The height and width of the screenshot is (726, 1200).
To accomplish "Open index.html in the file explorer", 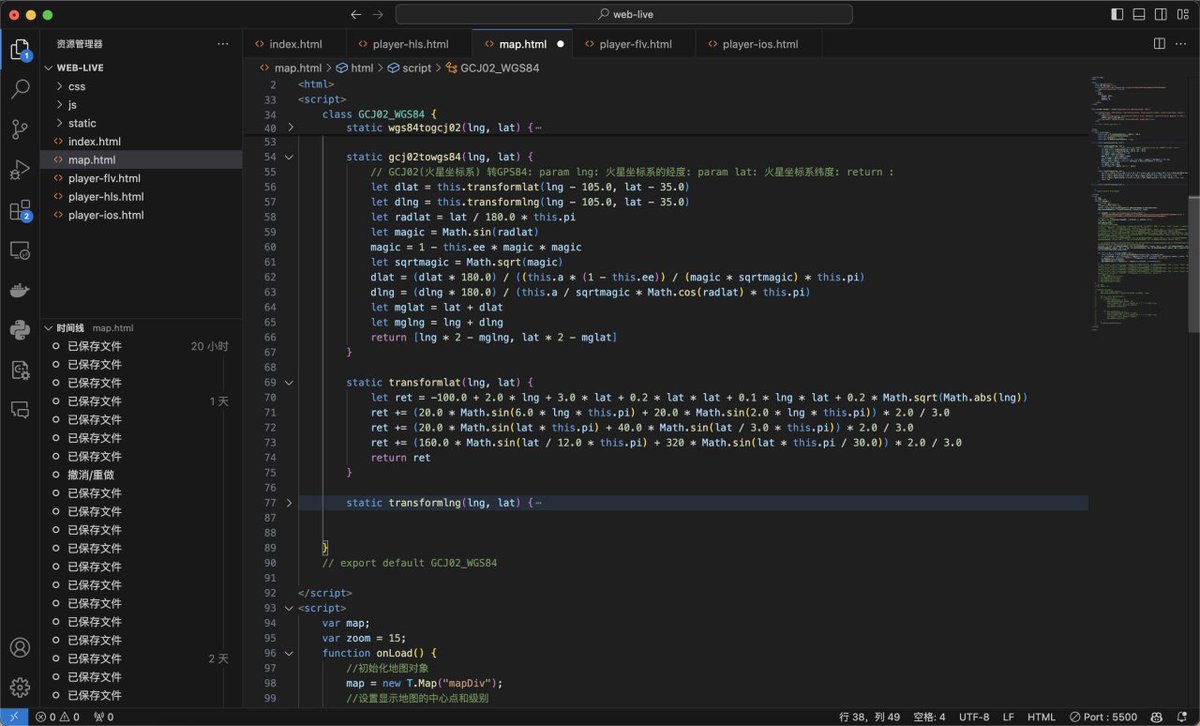I will point(141,141).
